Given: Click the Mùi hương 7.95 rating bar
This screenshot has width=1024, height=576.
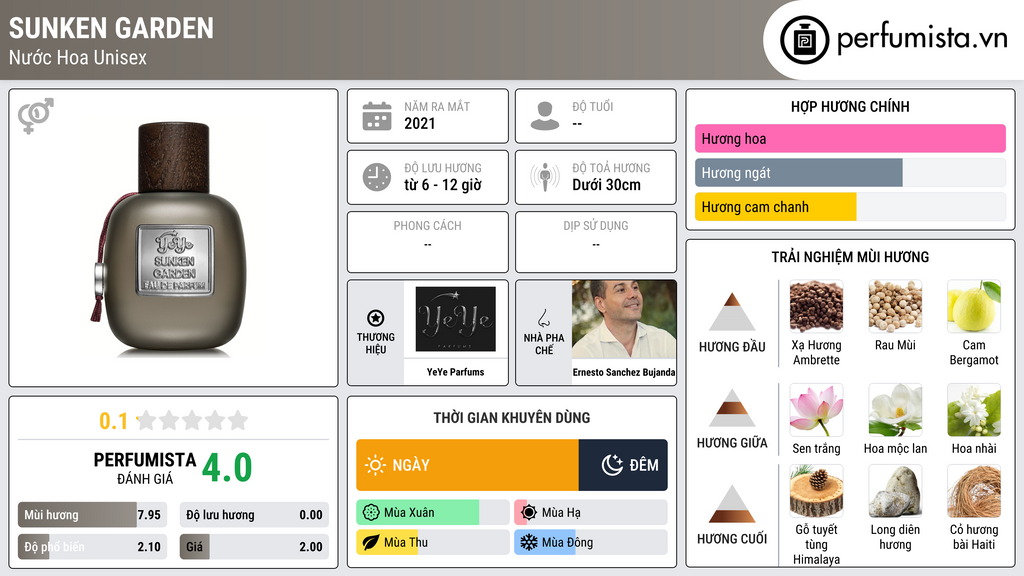Looking at the screenshot, I should (92, 515).
